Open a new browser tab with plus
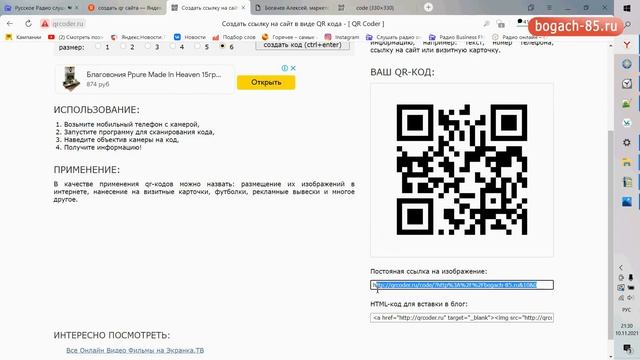Image resolution: width=640 pixels, height=360 pixels. (428, 7)
